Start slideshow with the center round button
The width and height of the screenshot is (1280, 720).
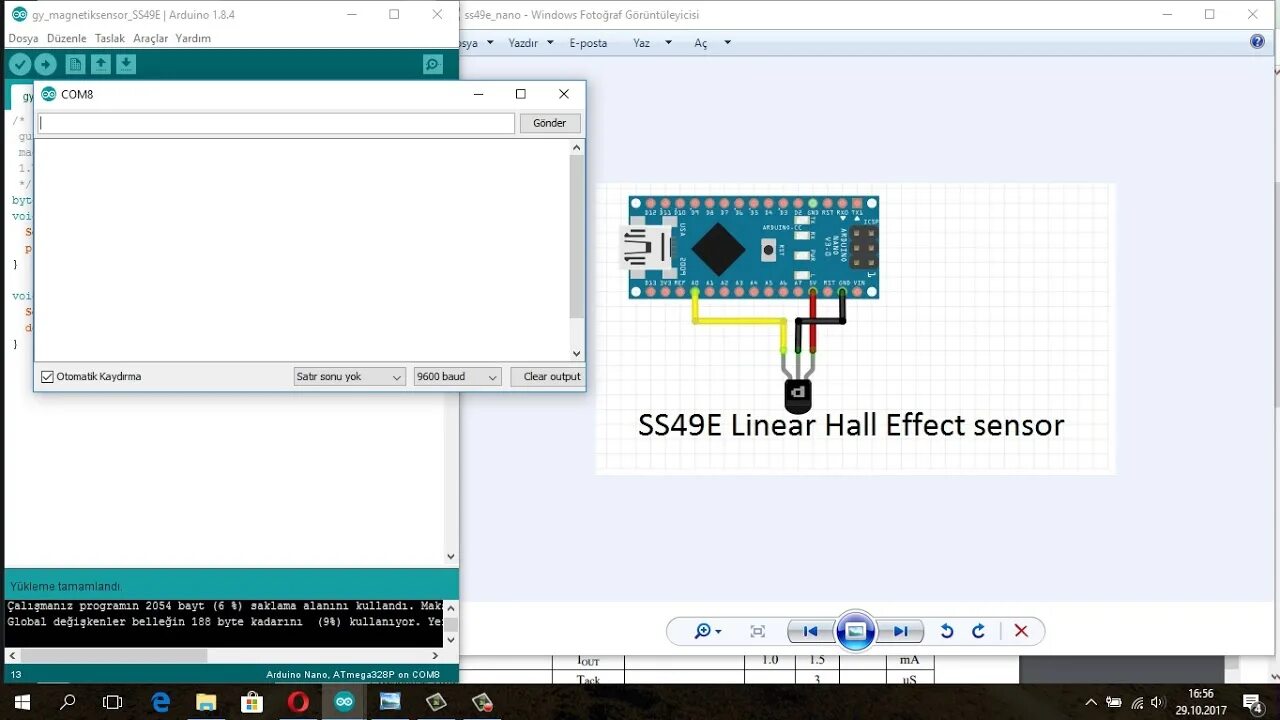click(856, 631)
